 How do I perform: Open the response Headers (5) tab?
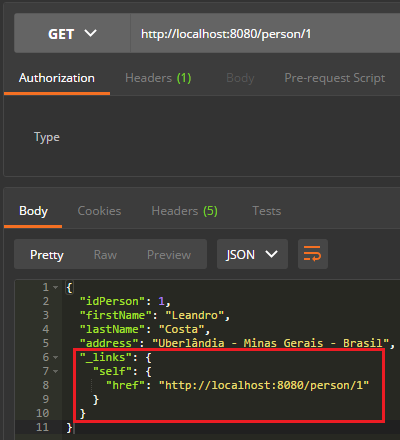pyautogui.click(x=184, y=211)
